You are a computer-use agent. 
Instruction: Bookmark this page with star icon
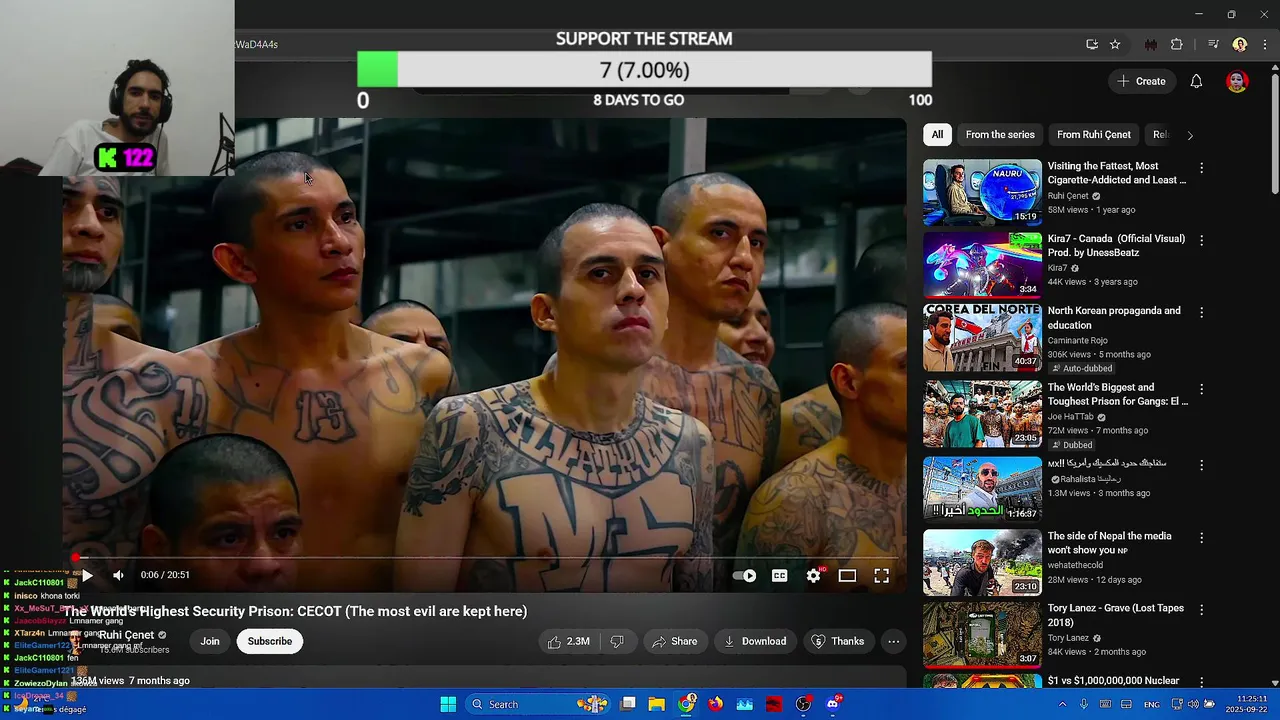(1115, 44)
